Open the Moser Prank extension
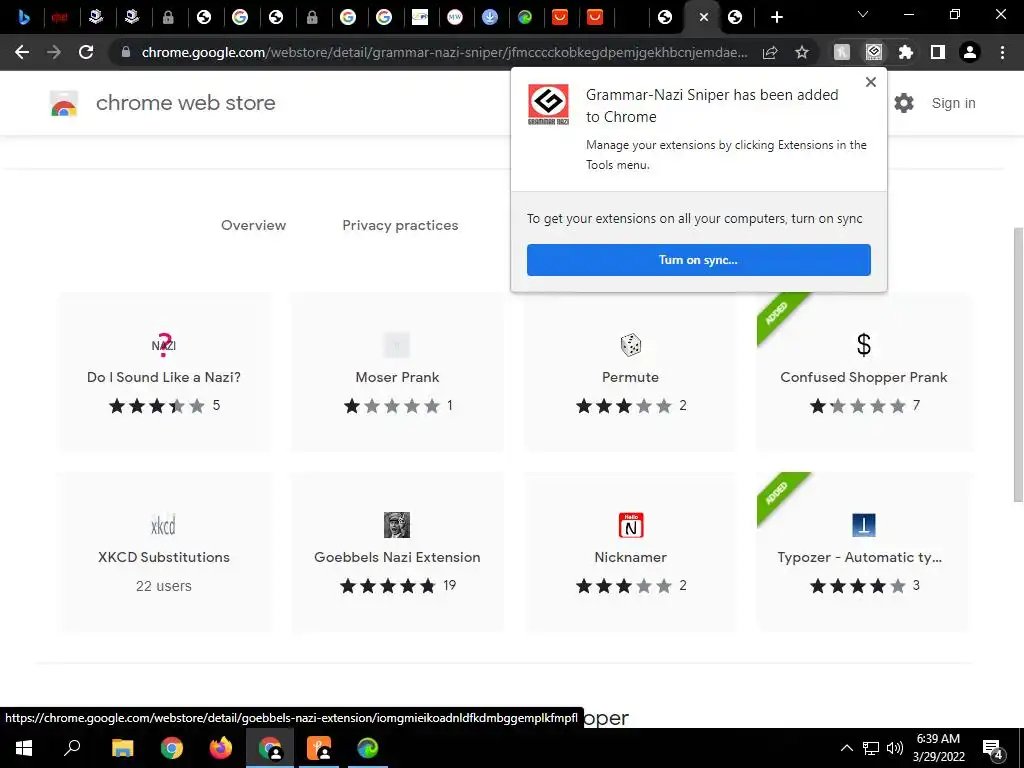This screenshot has width=1024, height=768. [397, 372]
